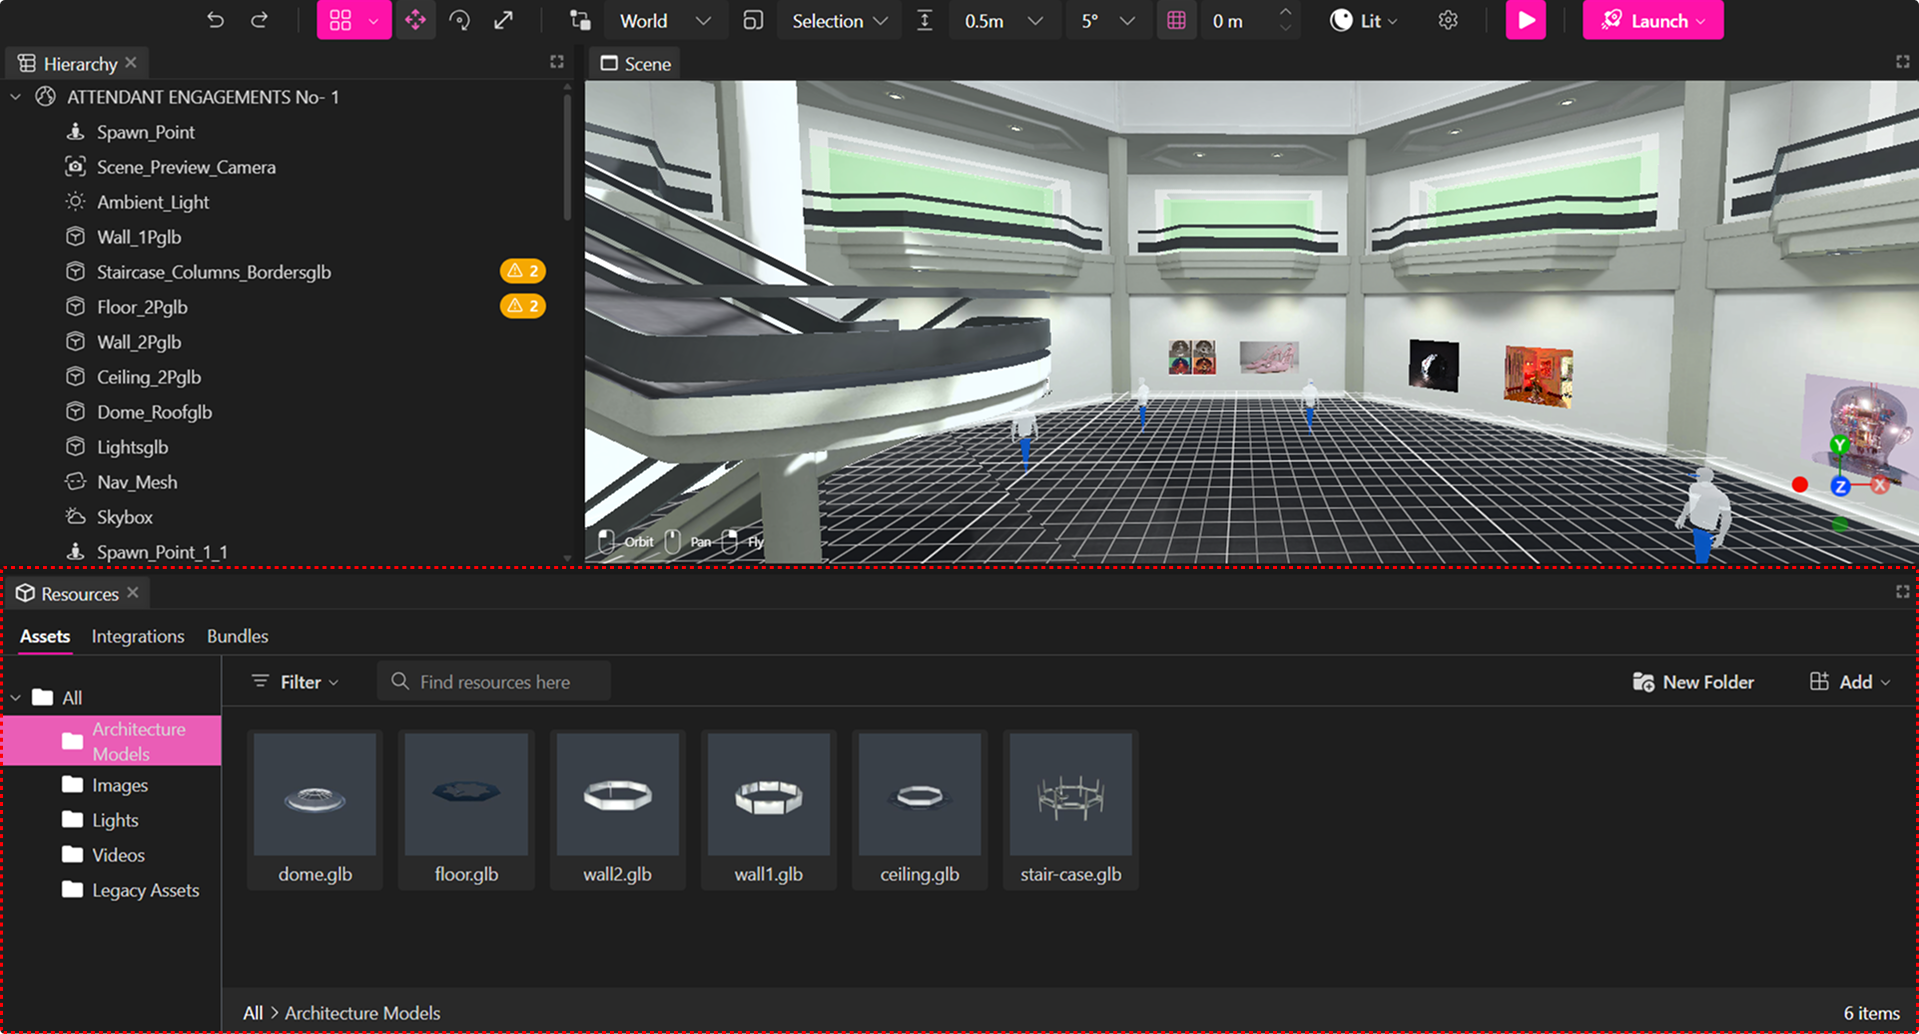Image resolution: width=1919 pixels, height=1034 pixels.
Task: Click the undo arrow icon
Action: pos(215,20)
